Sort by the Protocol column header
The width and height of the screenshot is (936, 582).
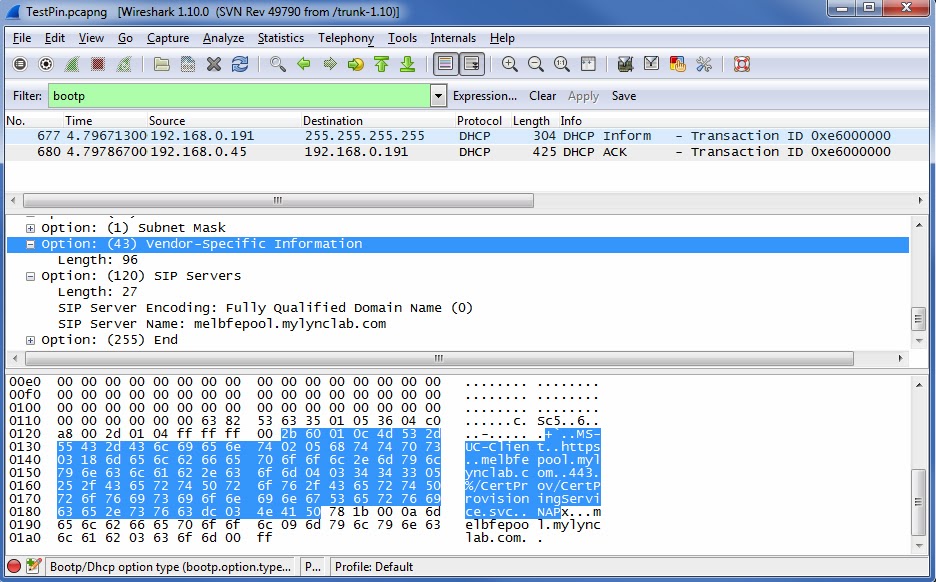pos(482,121)
